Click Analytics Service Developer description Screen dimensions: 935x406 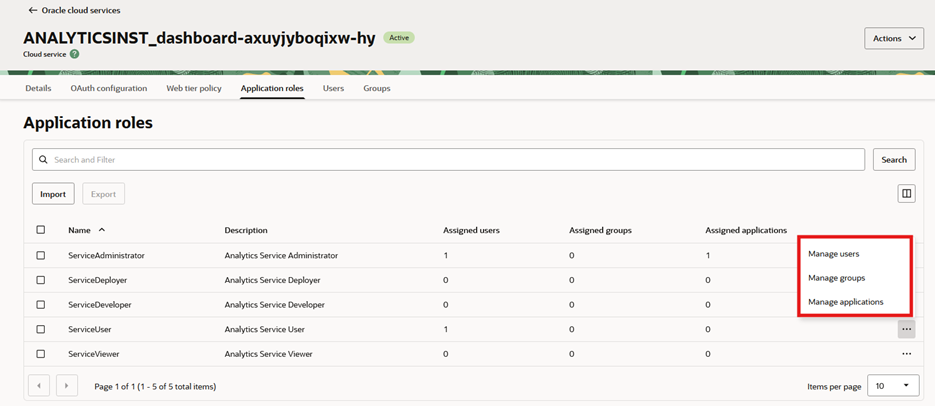tap(274, 305)
